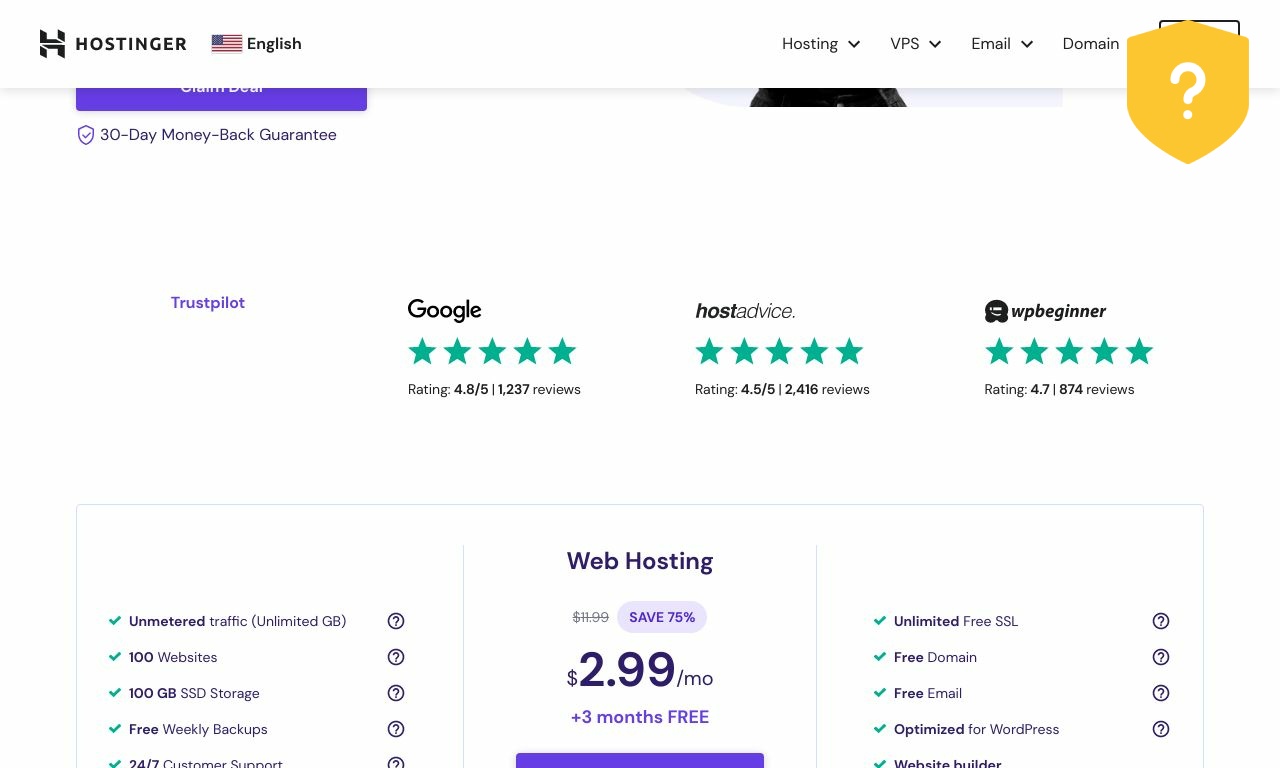Click Free Email feature text
This screenshot has height=768, width=1280.
(x=928, y=693)
